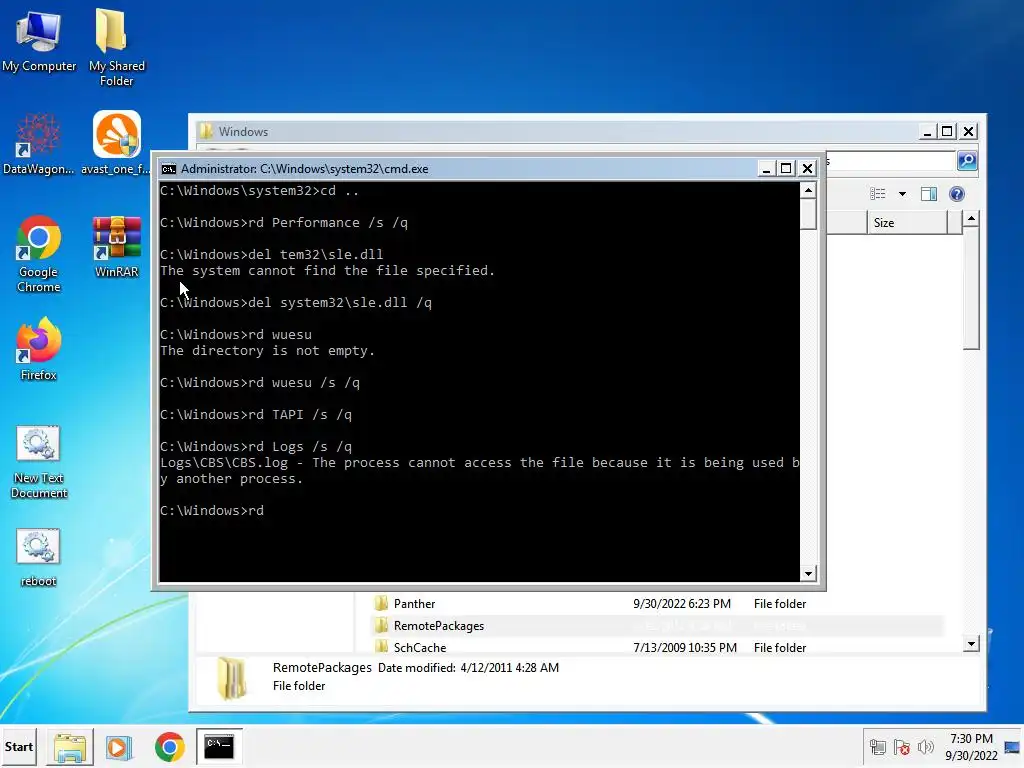1024x768 pixels.
Task: Select the Firefox desktop shortcut
Action: [x=39, y=349]
